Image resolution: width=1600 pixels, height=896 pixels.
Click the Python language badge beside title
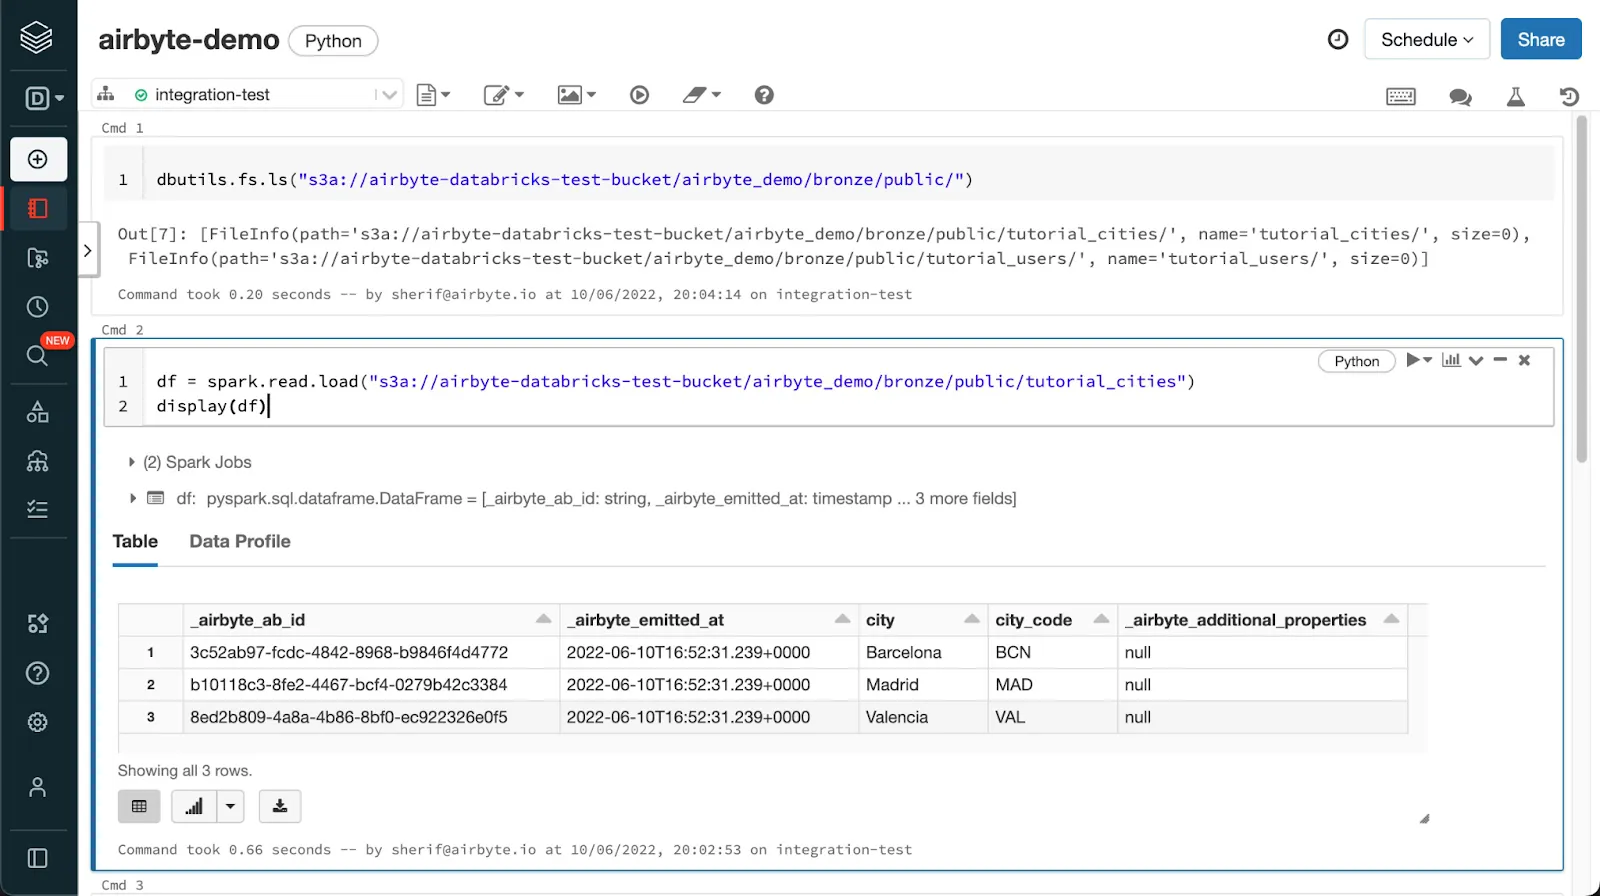point(333,41)
